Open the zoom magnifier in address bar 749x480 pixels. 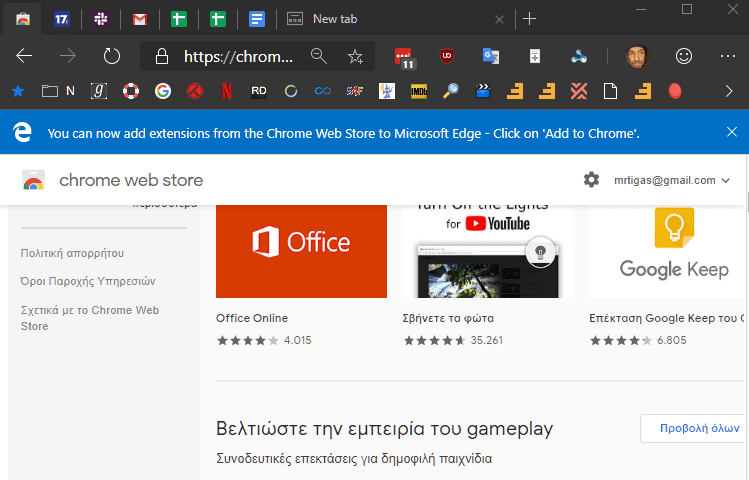319,56
